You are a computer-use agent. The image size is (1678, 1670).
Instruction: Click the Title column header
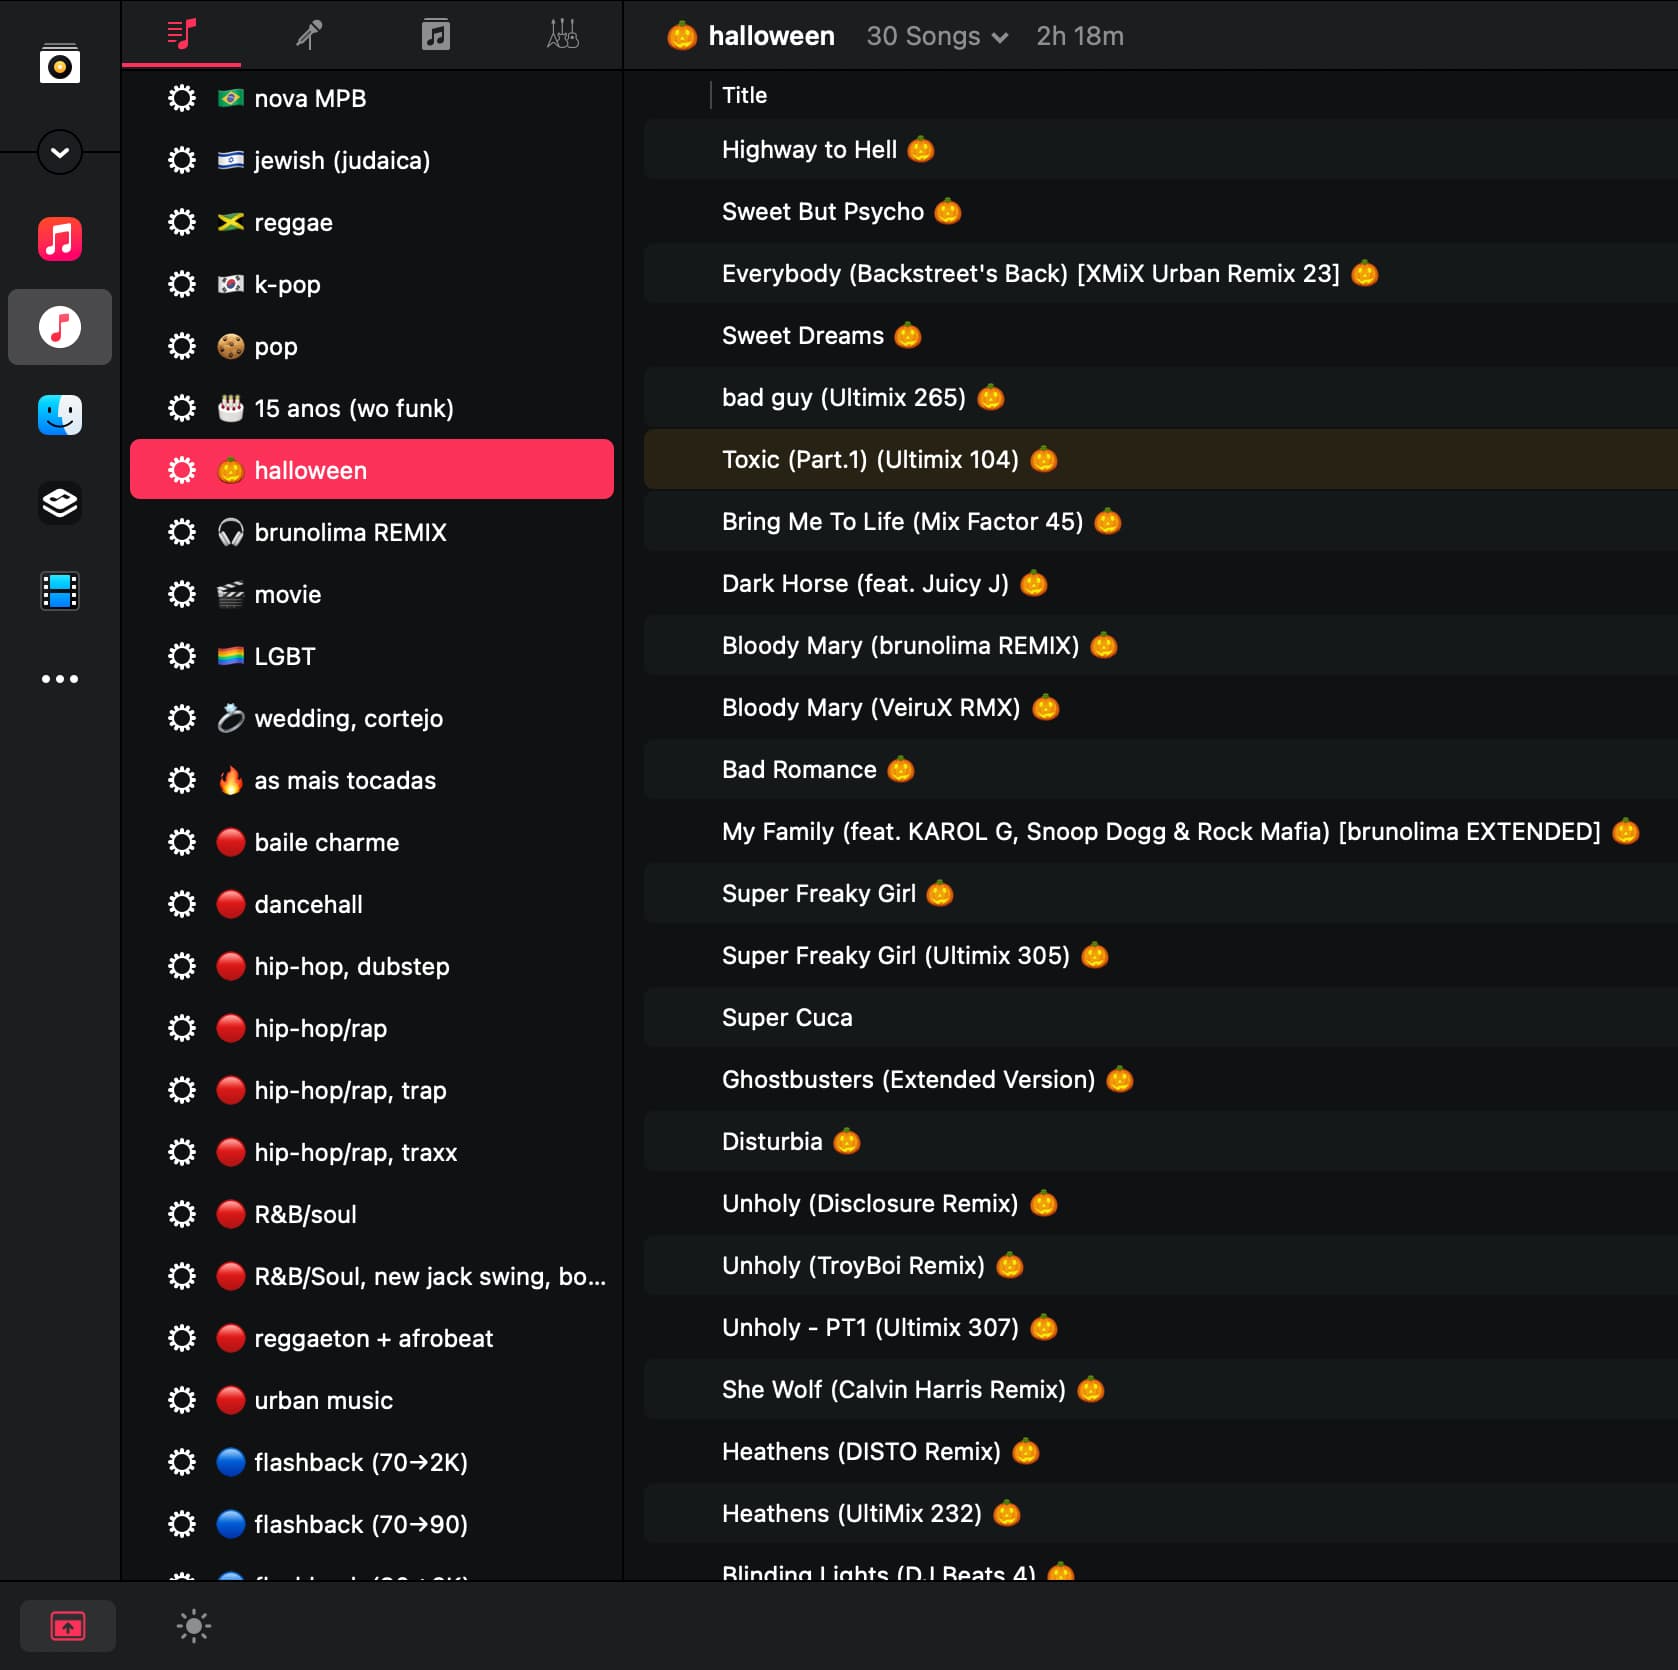pos(744,95)
